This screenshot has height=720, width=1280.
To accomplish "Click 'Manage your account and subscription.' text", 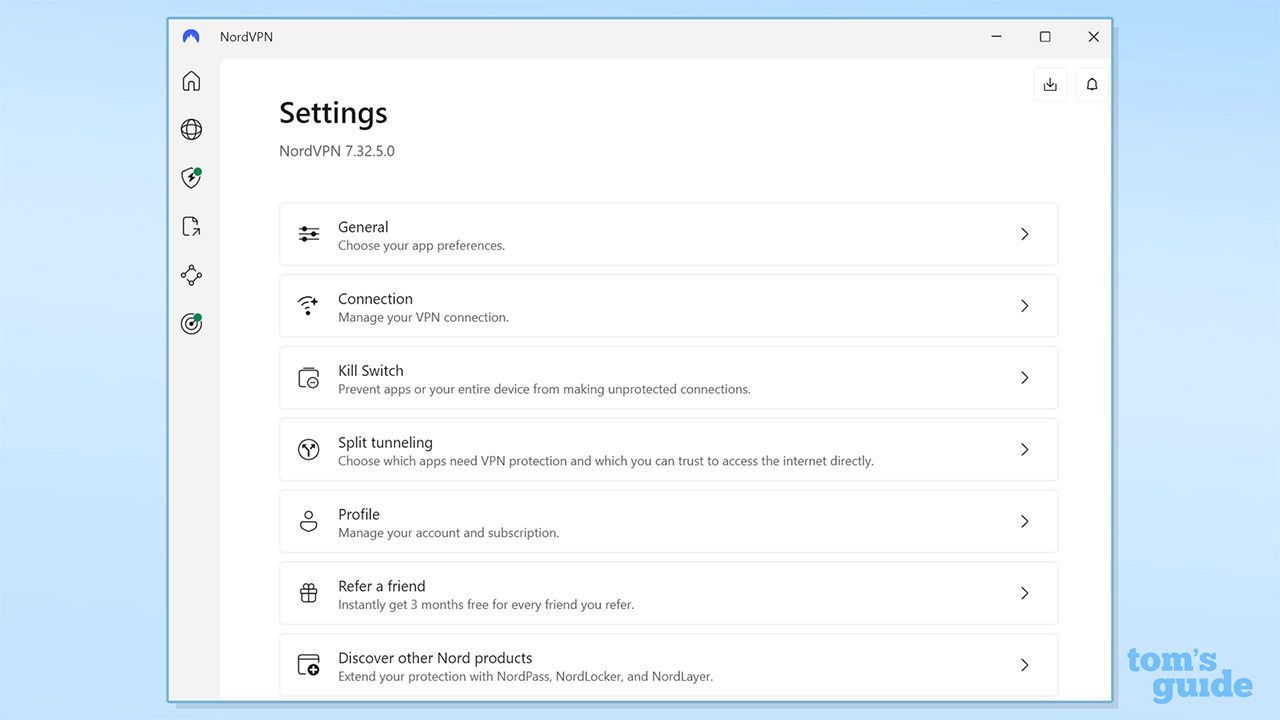I will coord(448,533).
